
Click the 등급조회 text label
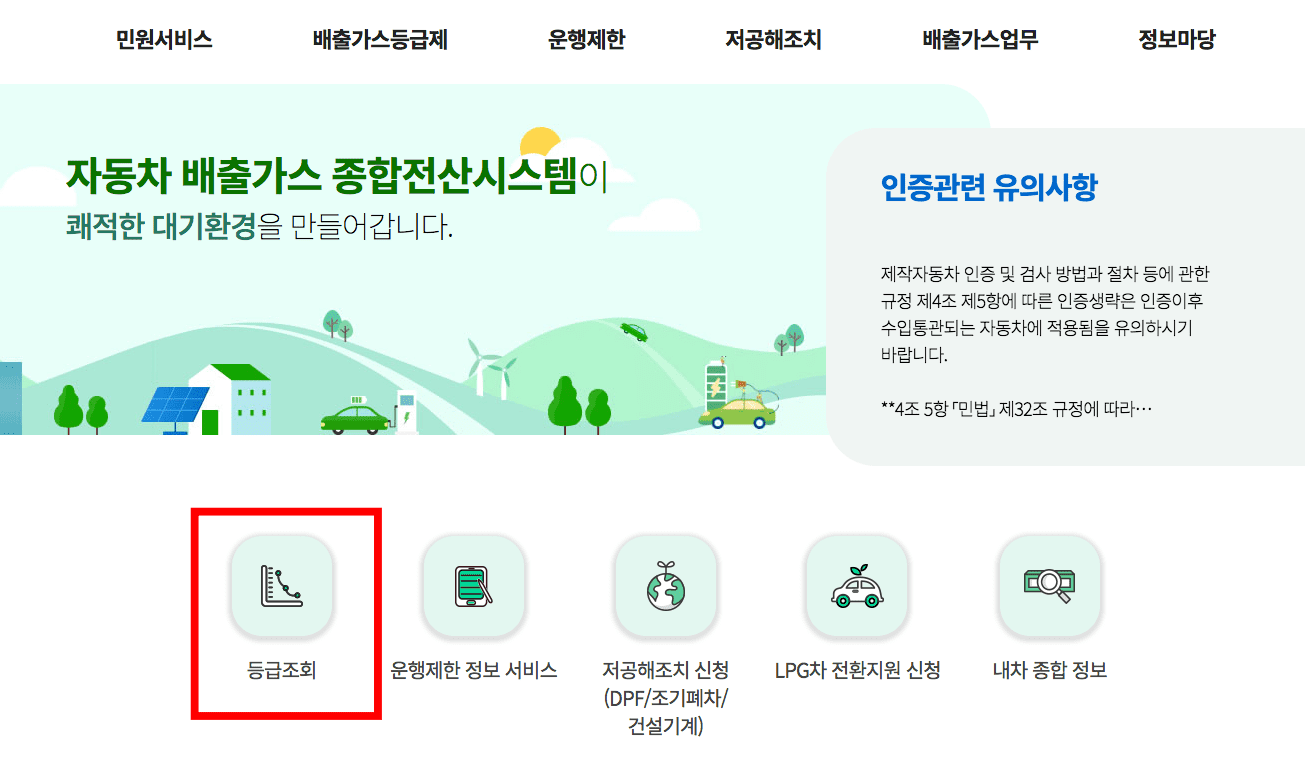(282, 670)
